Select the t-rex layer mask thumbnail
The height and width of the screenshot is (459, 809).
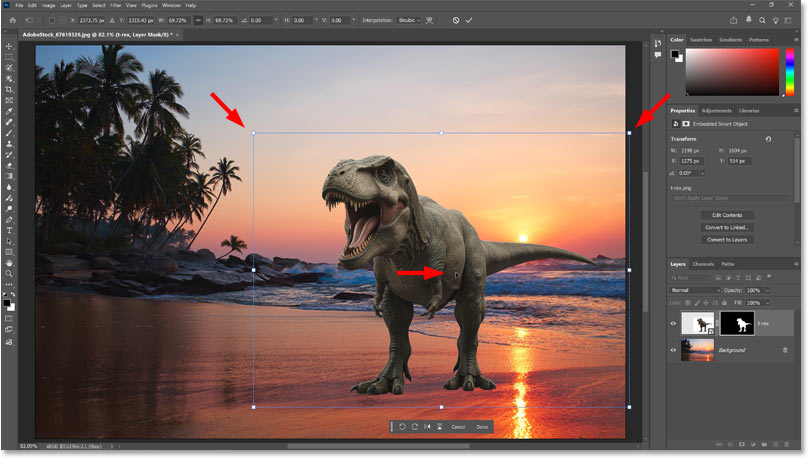point(737,324)
